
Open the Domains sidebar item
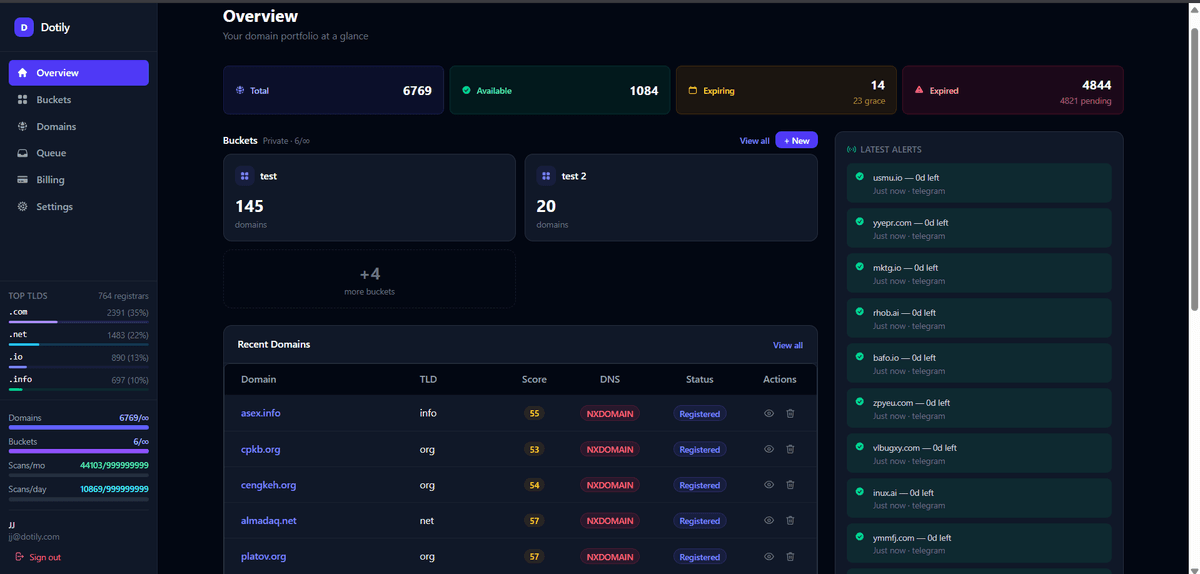(79, 127)
